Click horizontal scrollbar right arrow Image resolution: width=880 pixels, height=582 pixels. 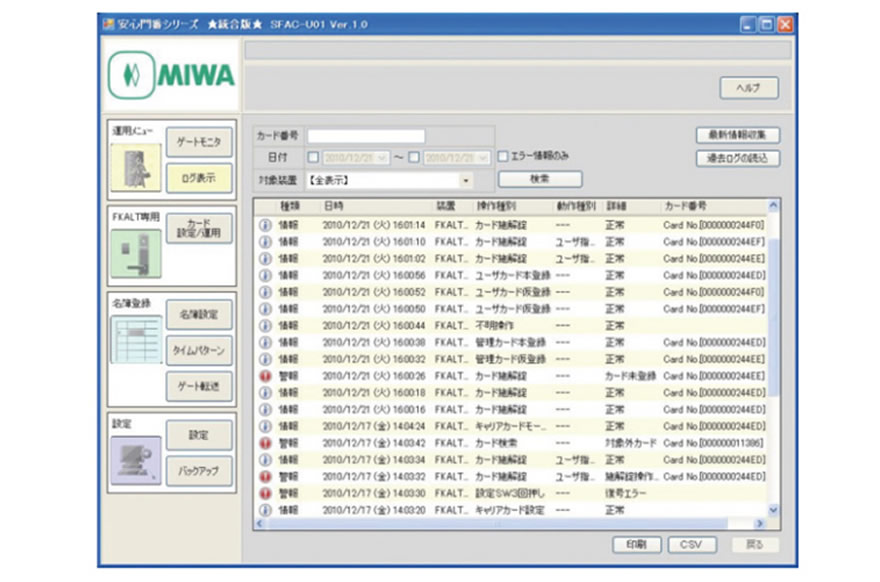759,524
